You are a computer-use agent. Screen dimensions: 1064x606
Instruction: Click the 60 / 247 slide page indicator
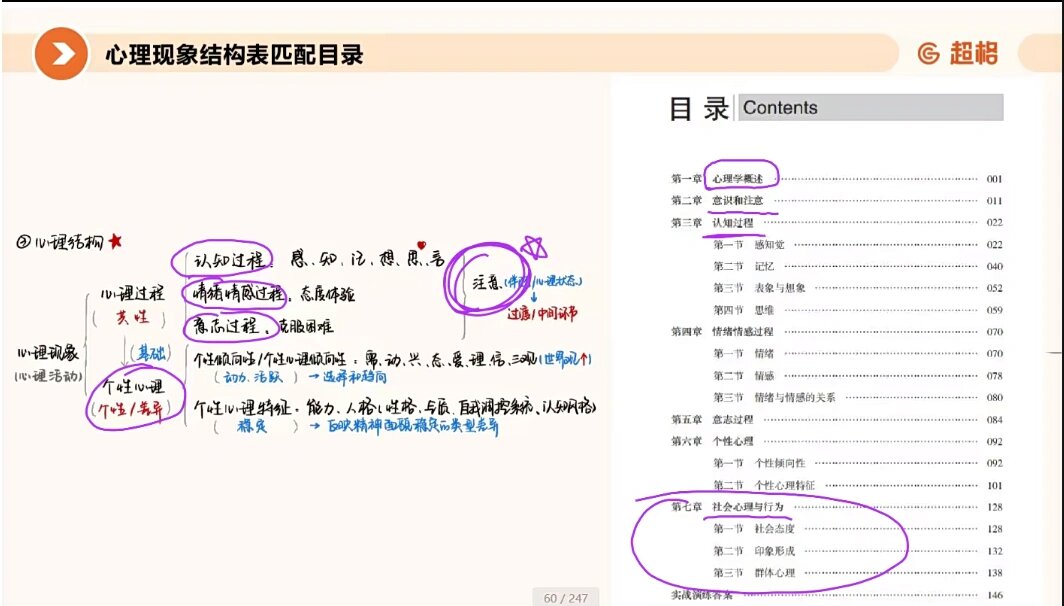[565, 598]
